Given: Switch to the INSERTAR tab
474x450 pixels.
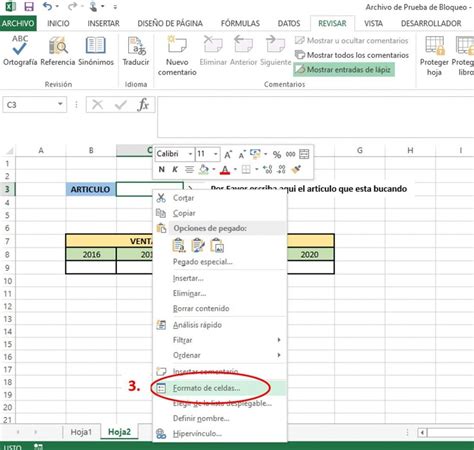Looking at the screenshot, I should (x=103, y=23).
